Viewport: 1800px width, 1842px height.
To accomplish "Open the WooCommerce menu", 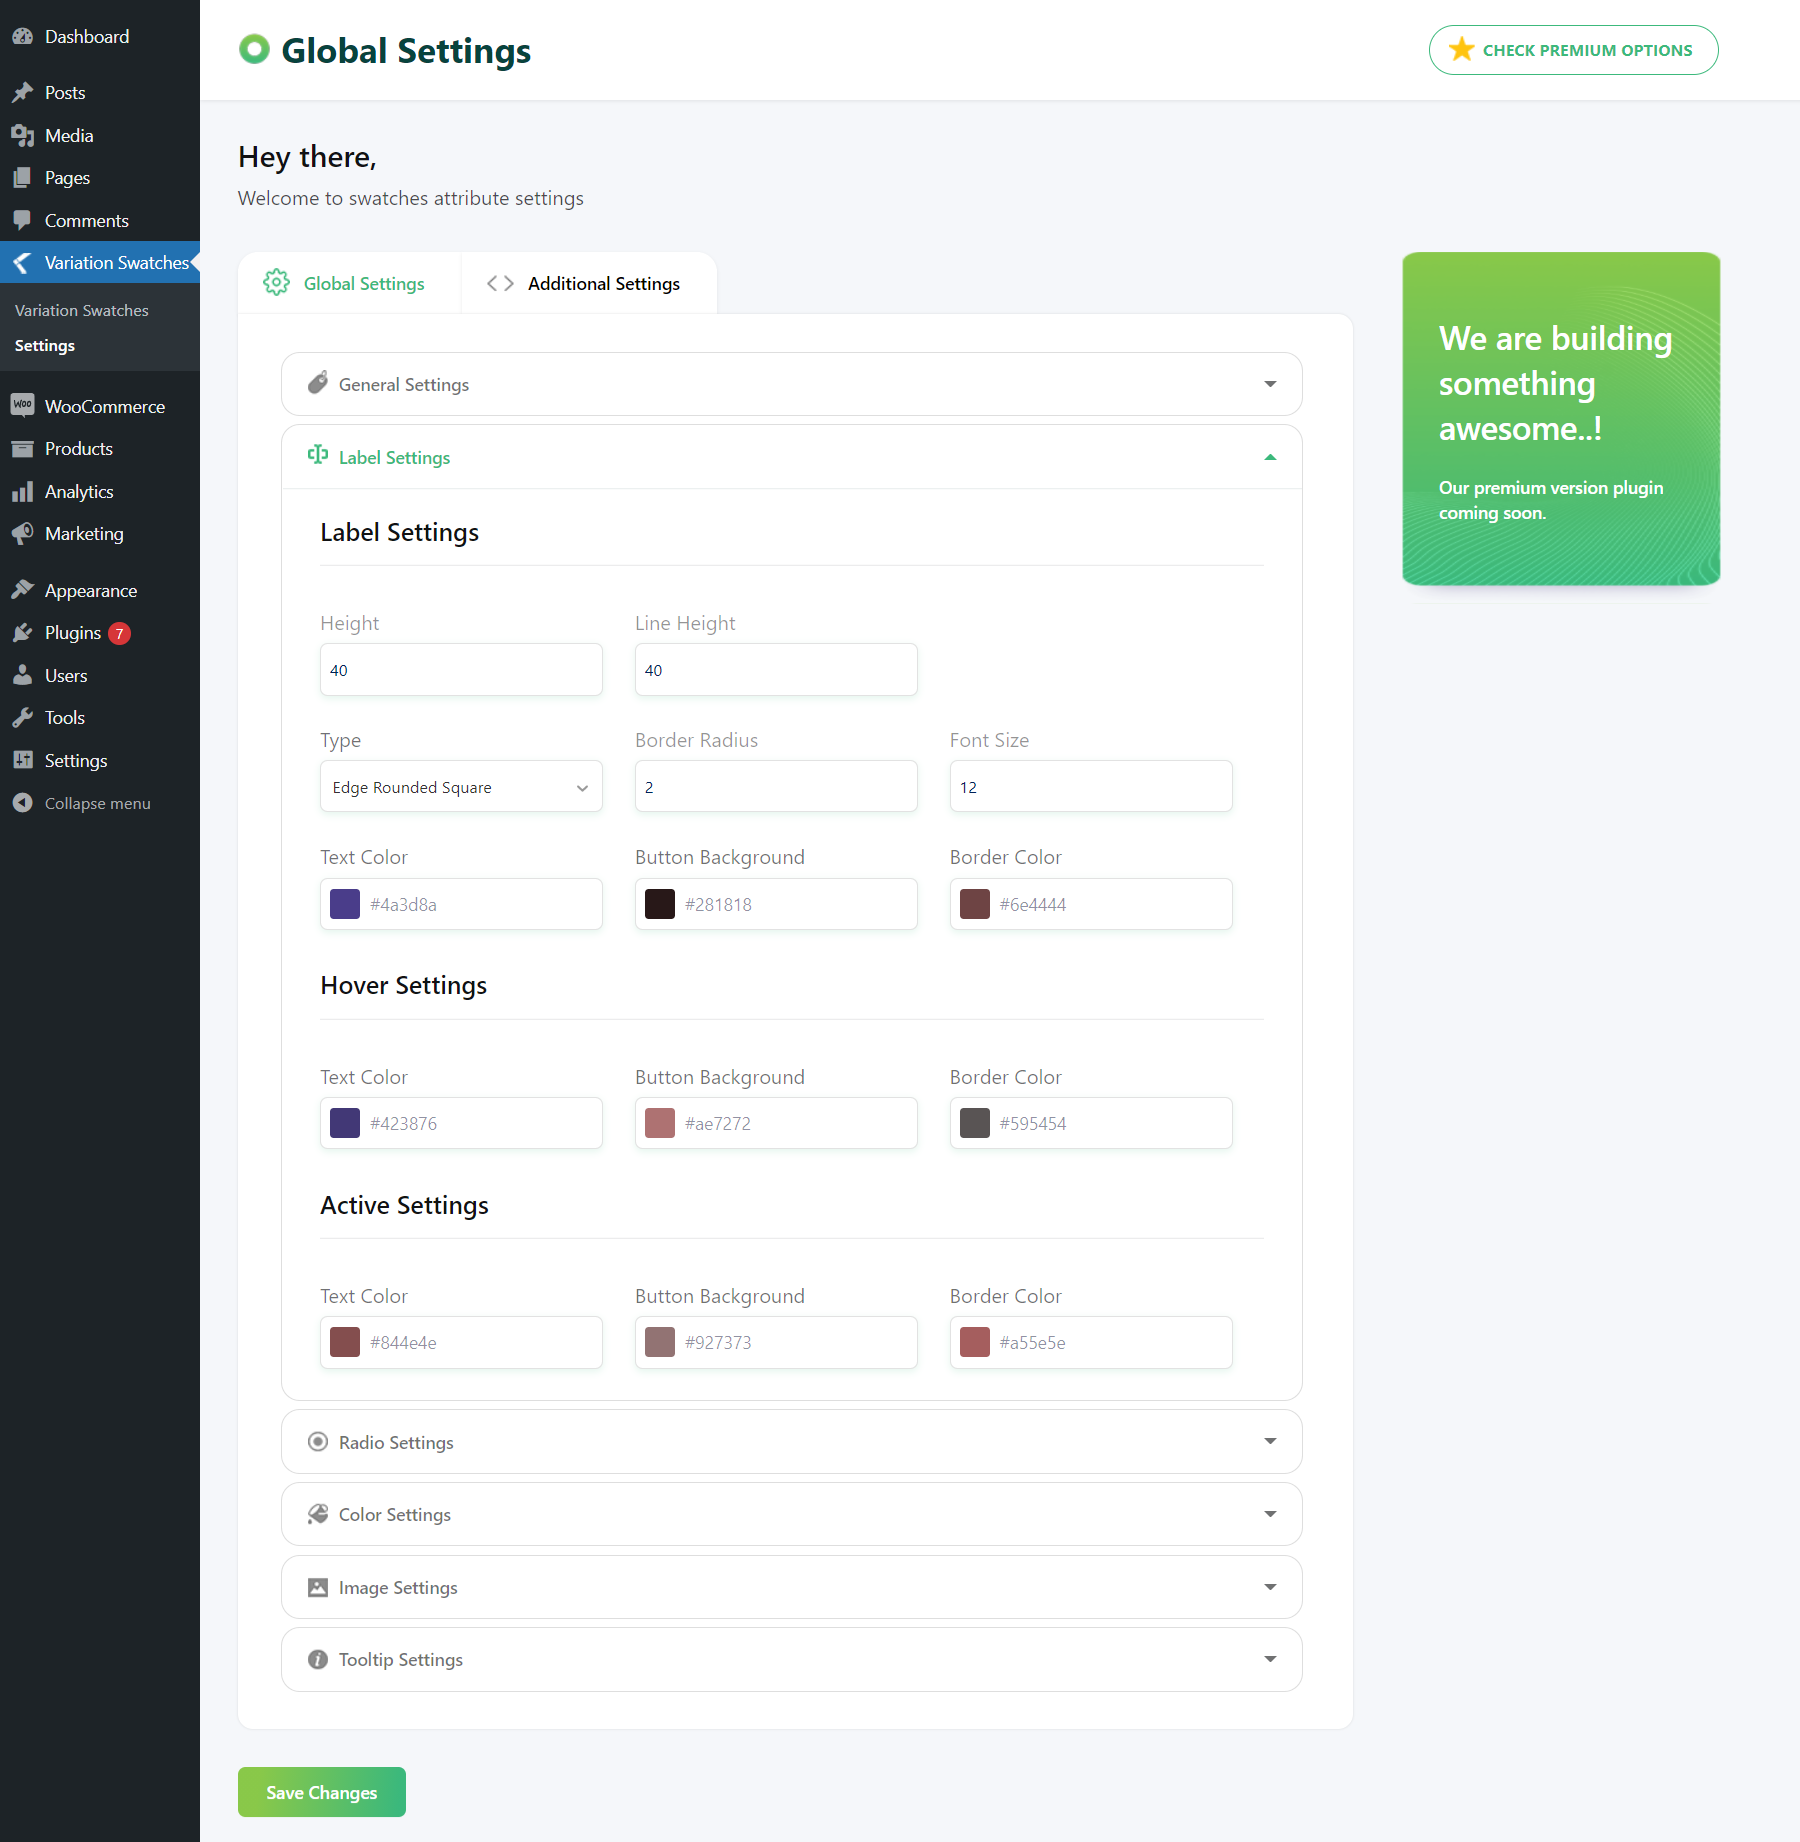I will click(100, 406).
